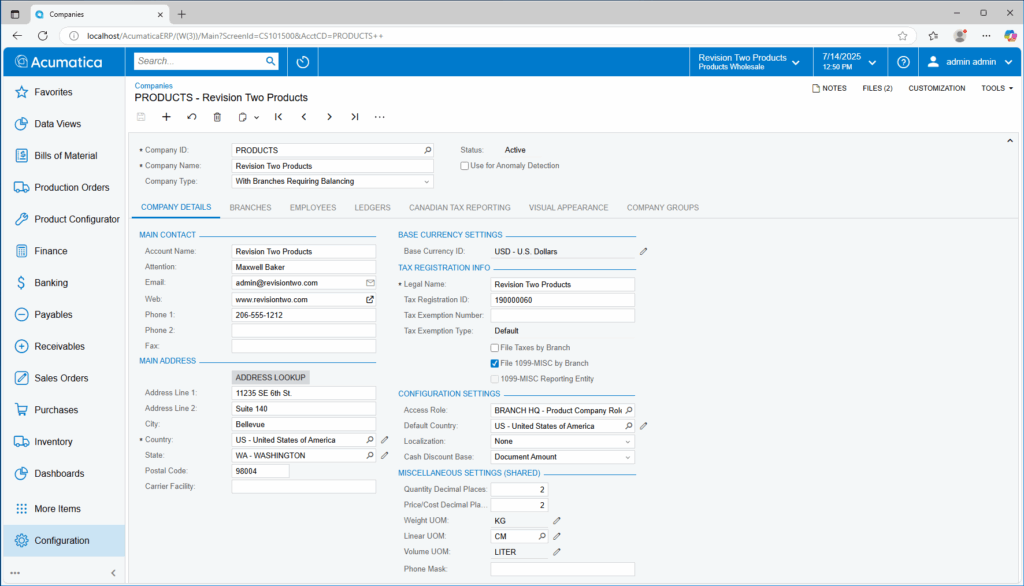
Task: Click the Attention input field
Action: click(304, 267)
